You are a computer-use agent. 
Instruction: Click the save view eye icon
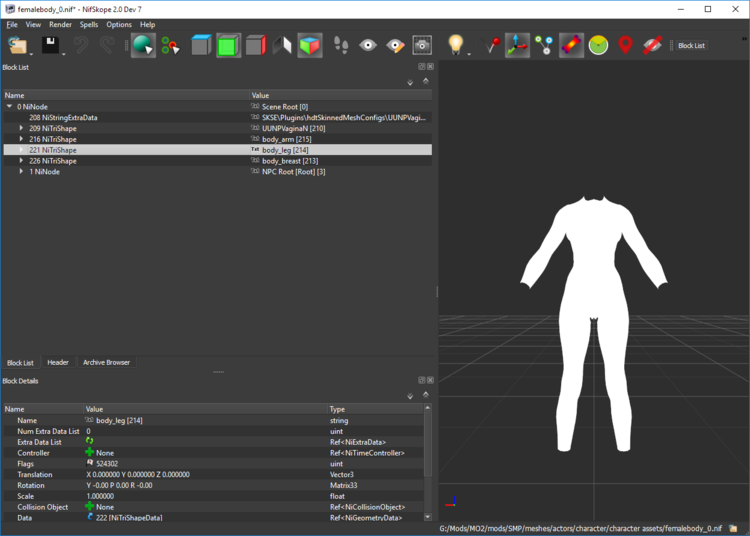click(x=368, y=45)
